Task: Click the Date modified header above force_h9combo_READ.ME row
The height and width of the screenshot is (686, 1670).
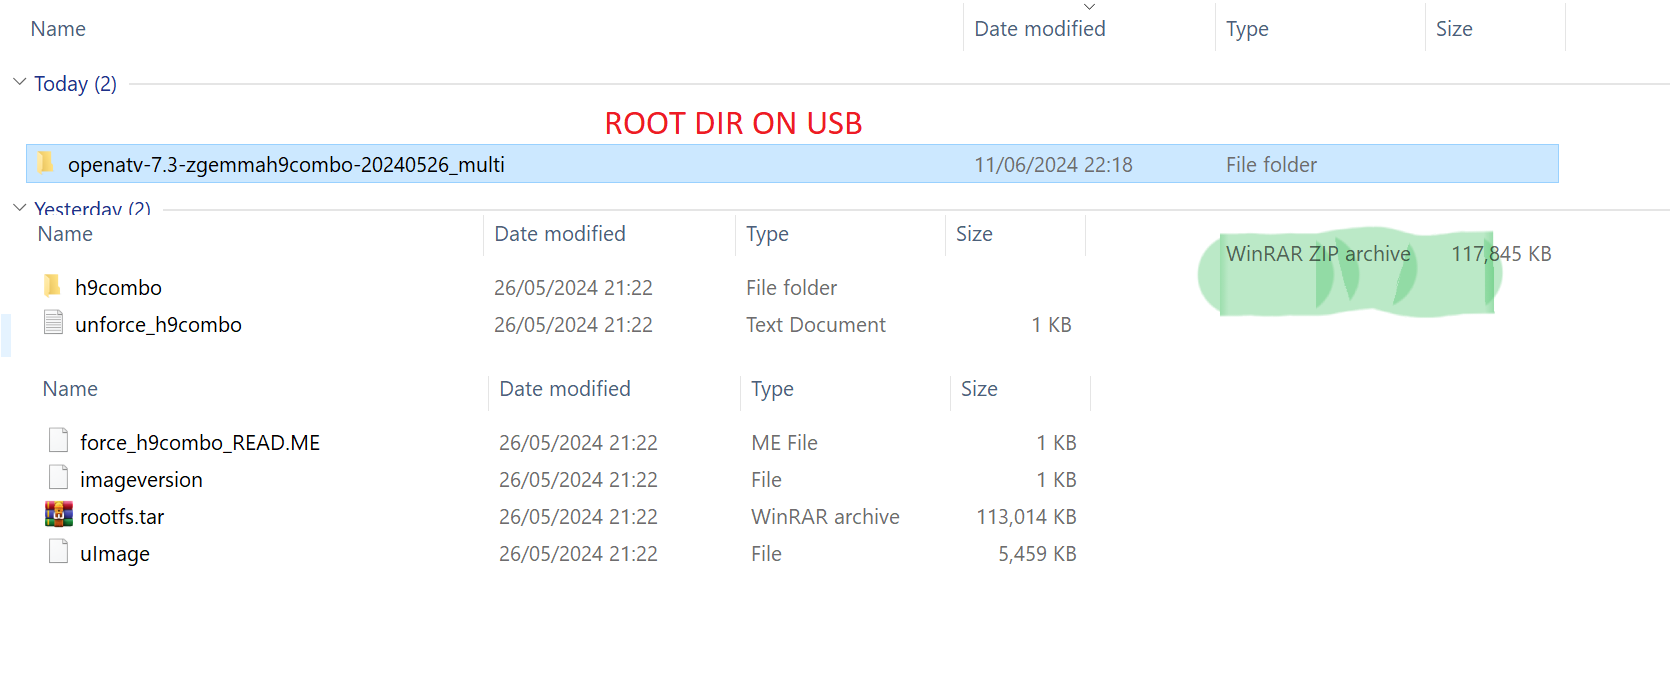Action: point(565,389)
